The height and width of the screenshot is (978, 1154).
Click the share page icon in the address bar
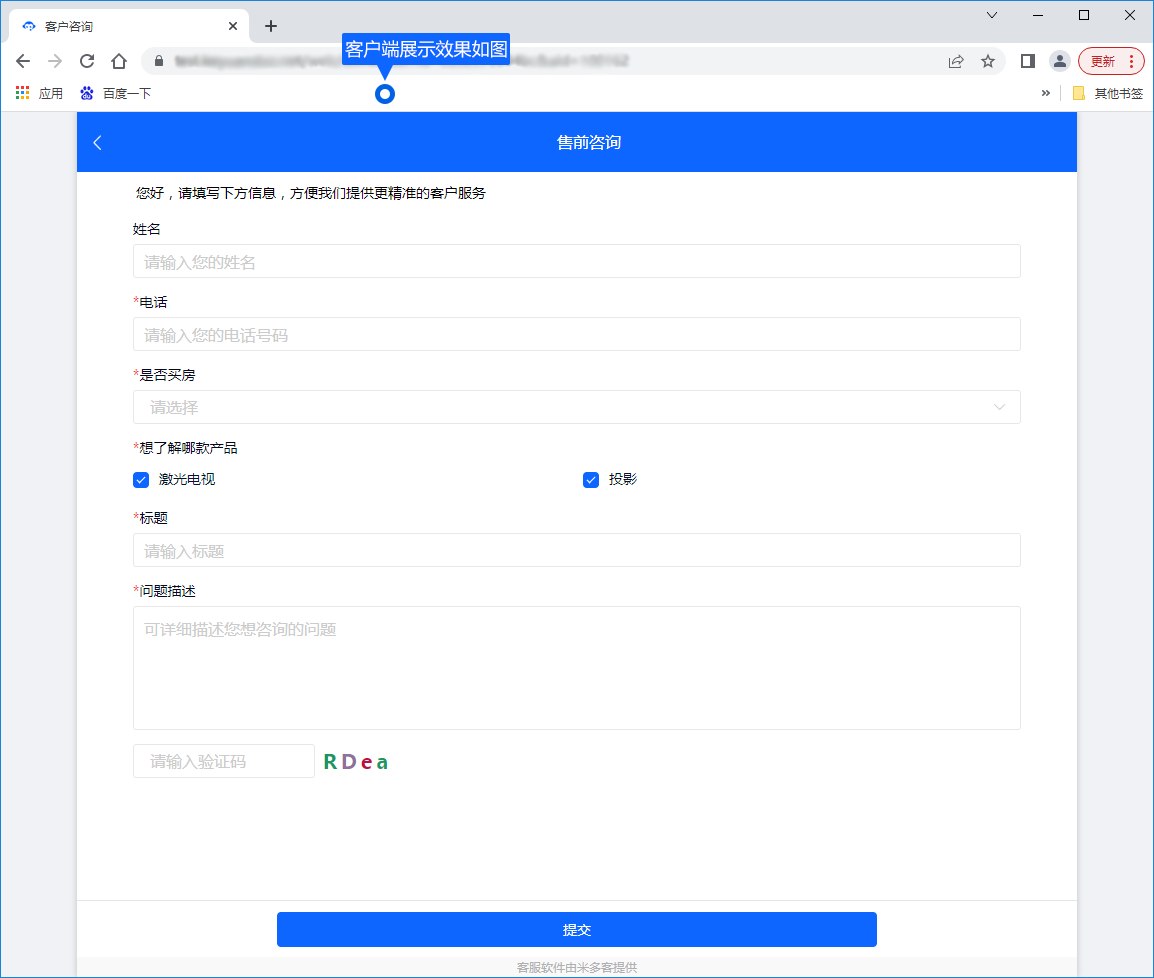click(x=956, y=61)
